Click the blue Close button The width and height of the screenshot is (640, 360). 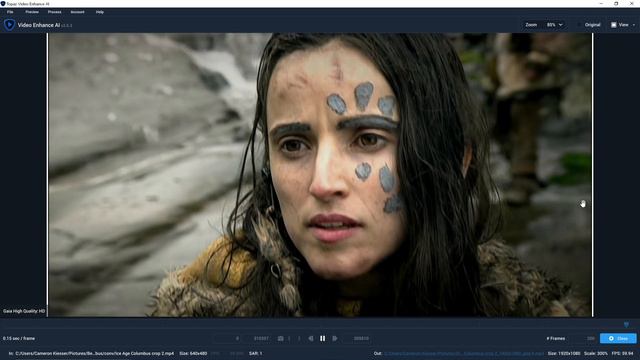tap(618, 338)
